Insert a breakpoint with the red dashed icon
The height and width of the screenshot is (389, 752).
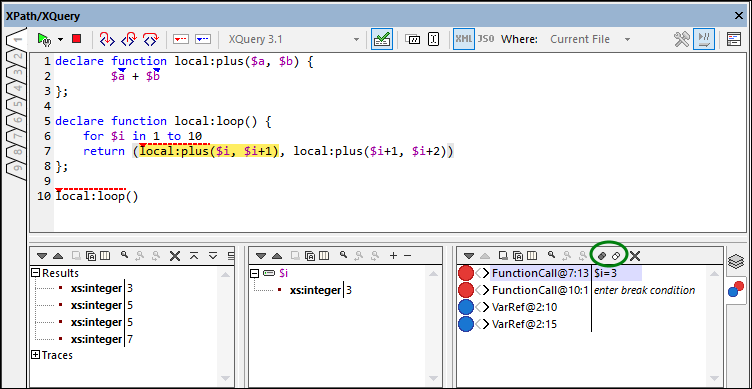point(181,39)
